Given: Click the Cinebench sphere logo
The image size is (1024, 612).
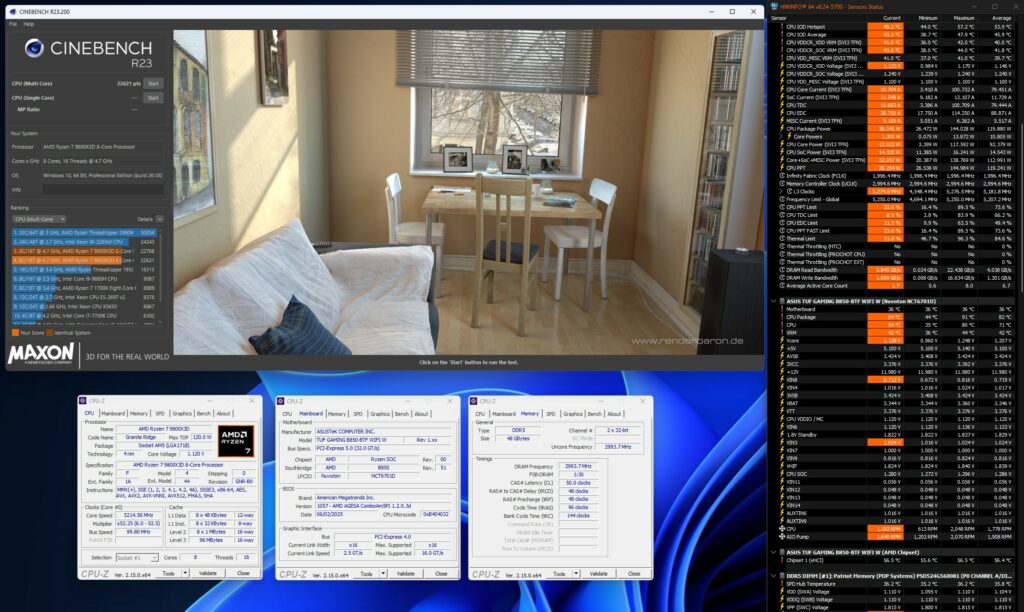Looking at the screenshot, I should point(34,48).
